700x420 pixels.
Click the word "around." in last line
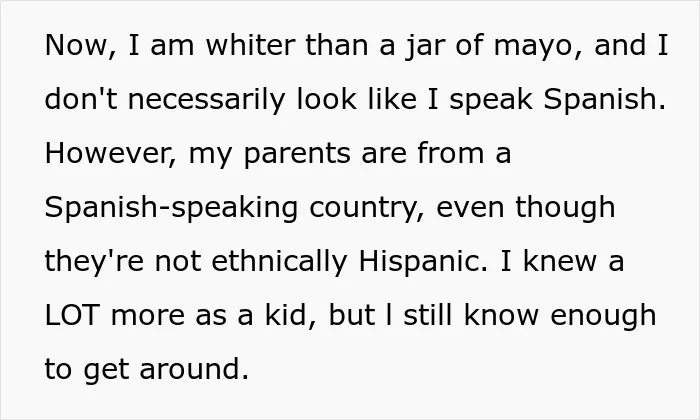(194, 369)
